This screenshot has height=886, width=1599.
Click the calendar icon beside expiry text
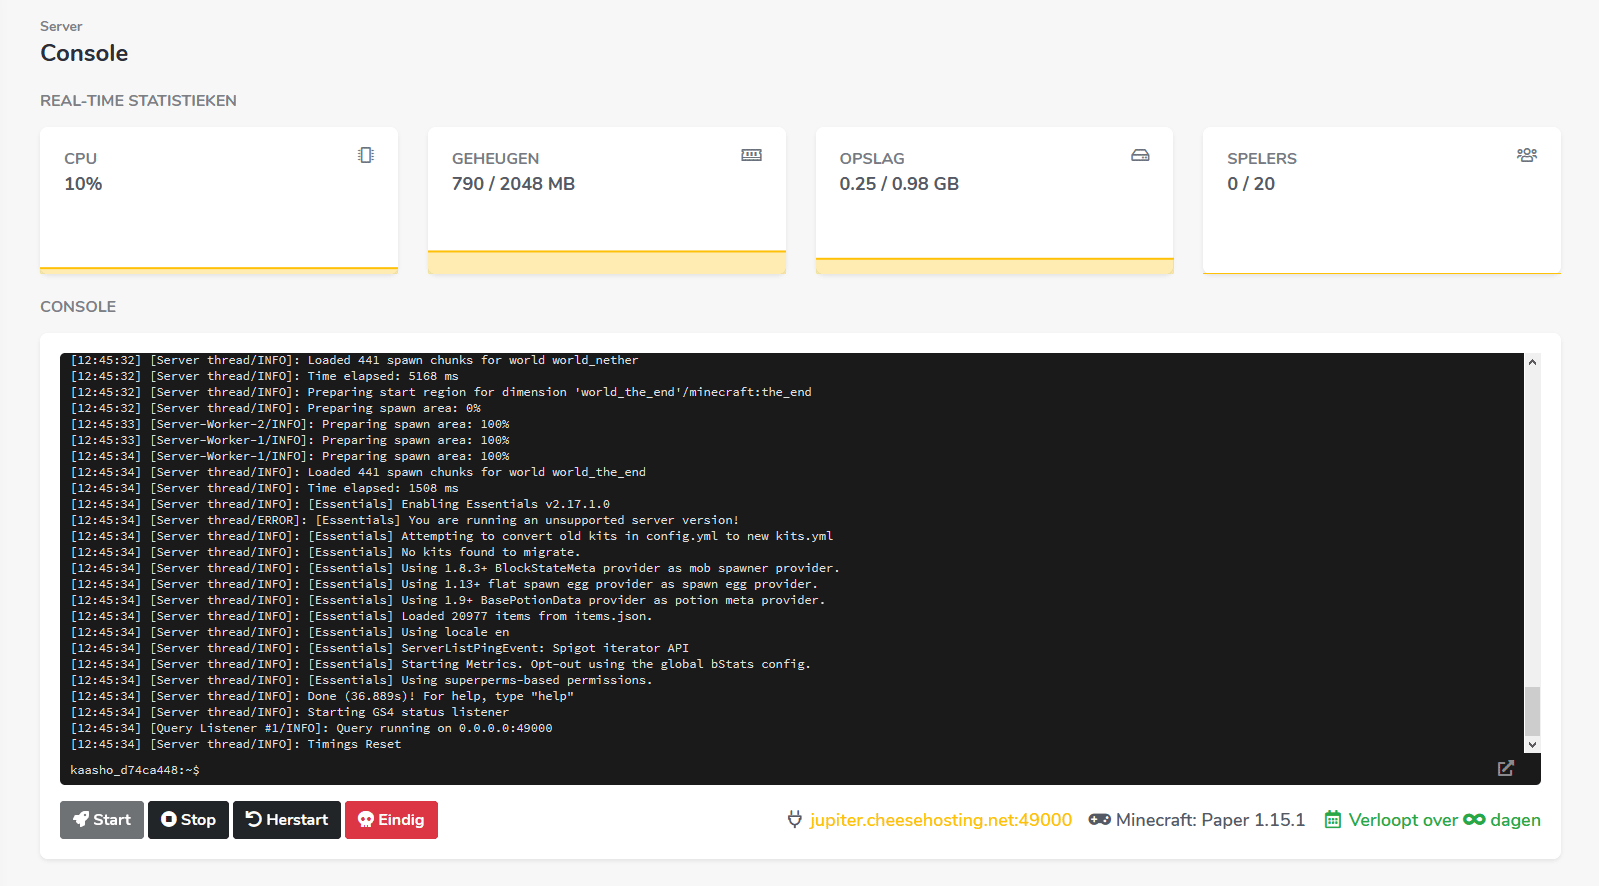(1332, 820)
